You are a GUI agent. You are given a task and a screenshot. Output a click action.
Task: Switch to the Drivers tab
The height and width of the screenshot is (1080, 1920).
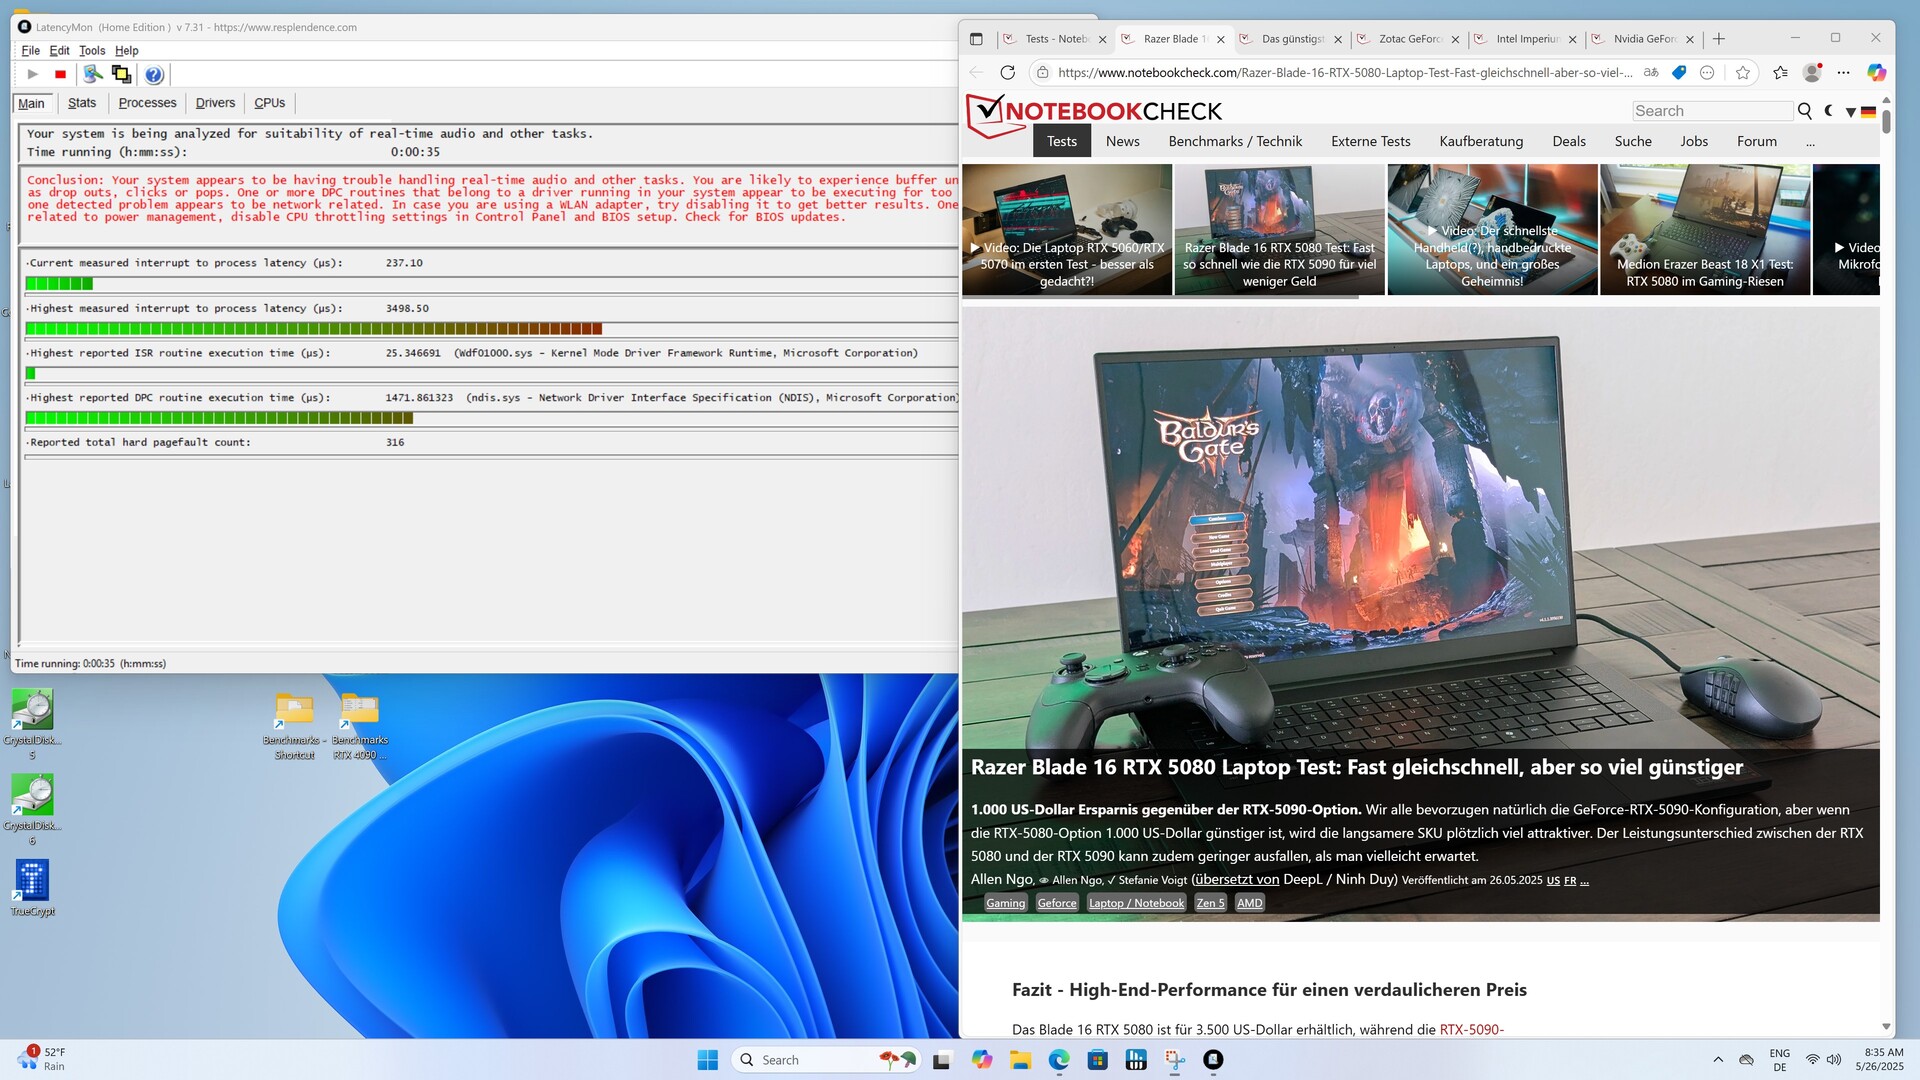(215, 103)
